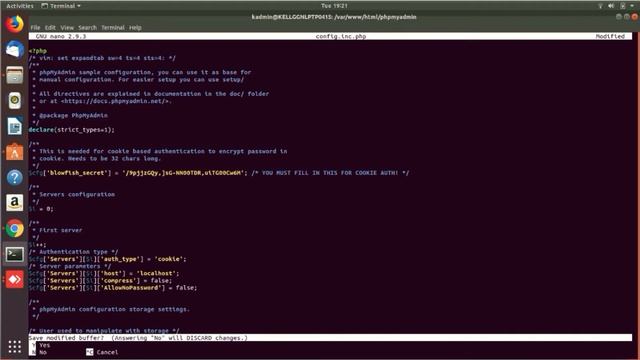Screen dimensions: 640x360
Task: Select the Terminal icon in dock
Action: (15, 254)
